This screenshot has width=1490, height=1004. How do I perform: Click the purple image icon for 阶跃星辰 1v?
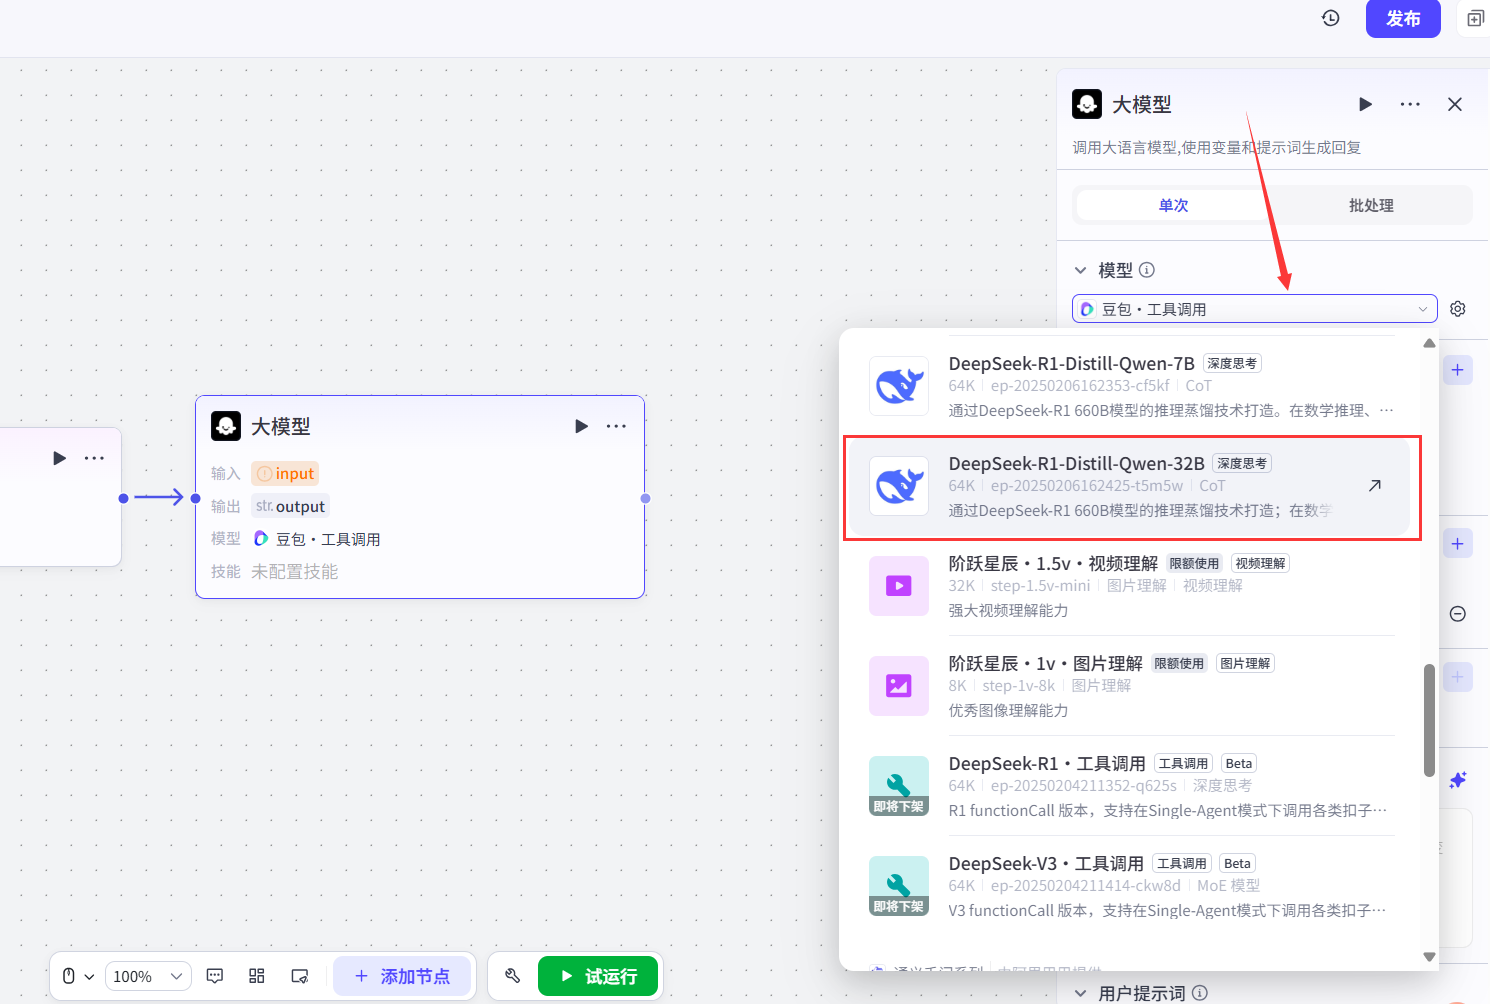point(899,686)
